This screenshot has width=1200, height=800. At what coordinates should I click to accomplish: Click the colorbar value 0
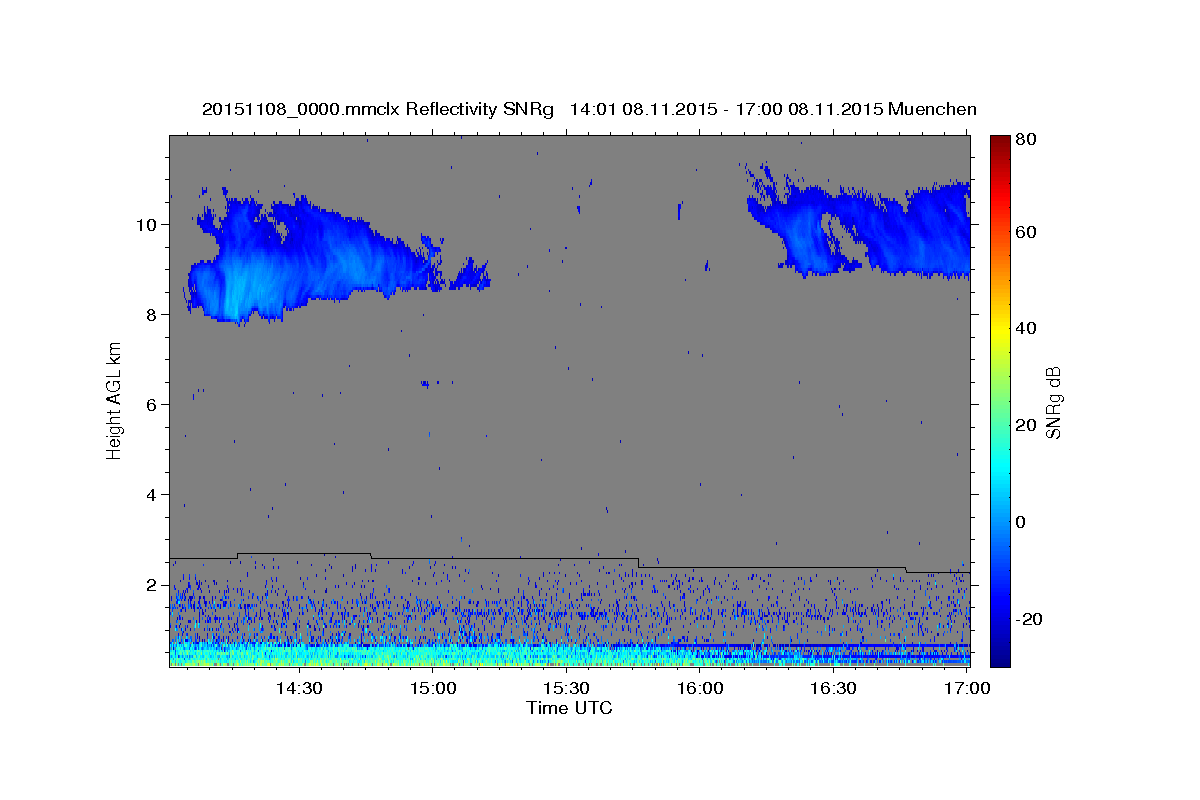tap(1022, 522)
